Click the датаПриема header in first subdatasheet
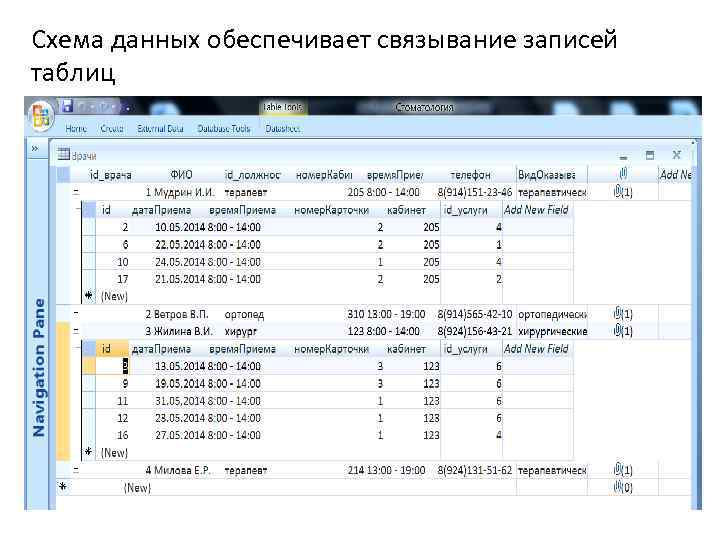720x540 pixels. tap(161, 210)
